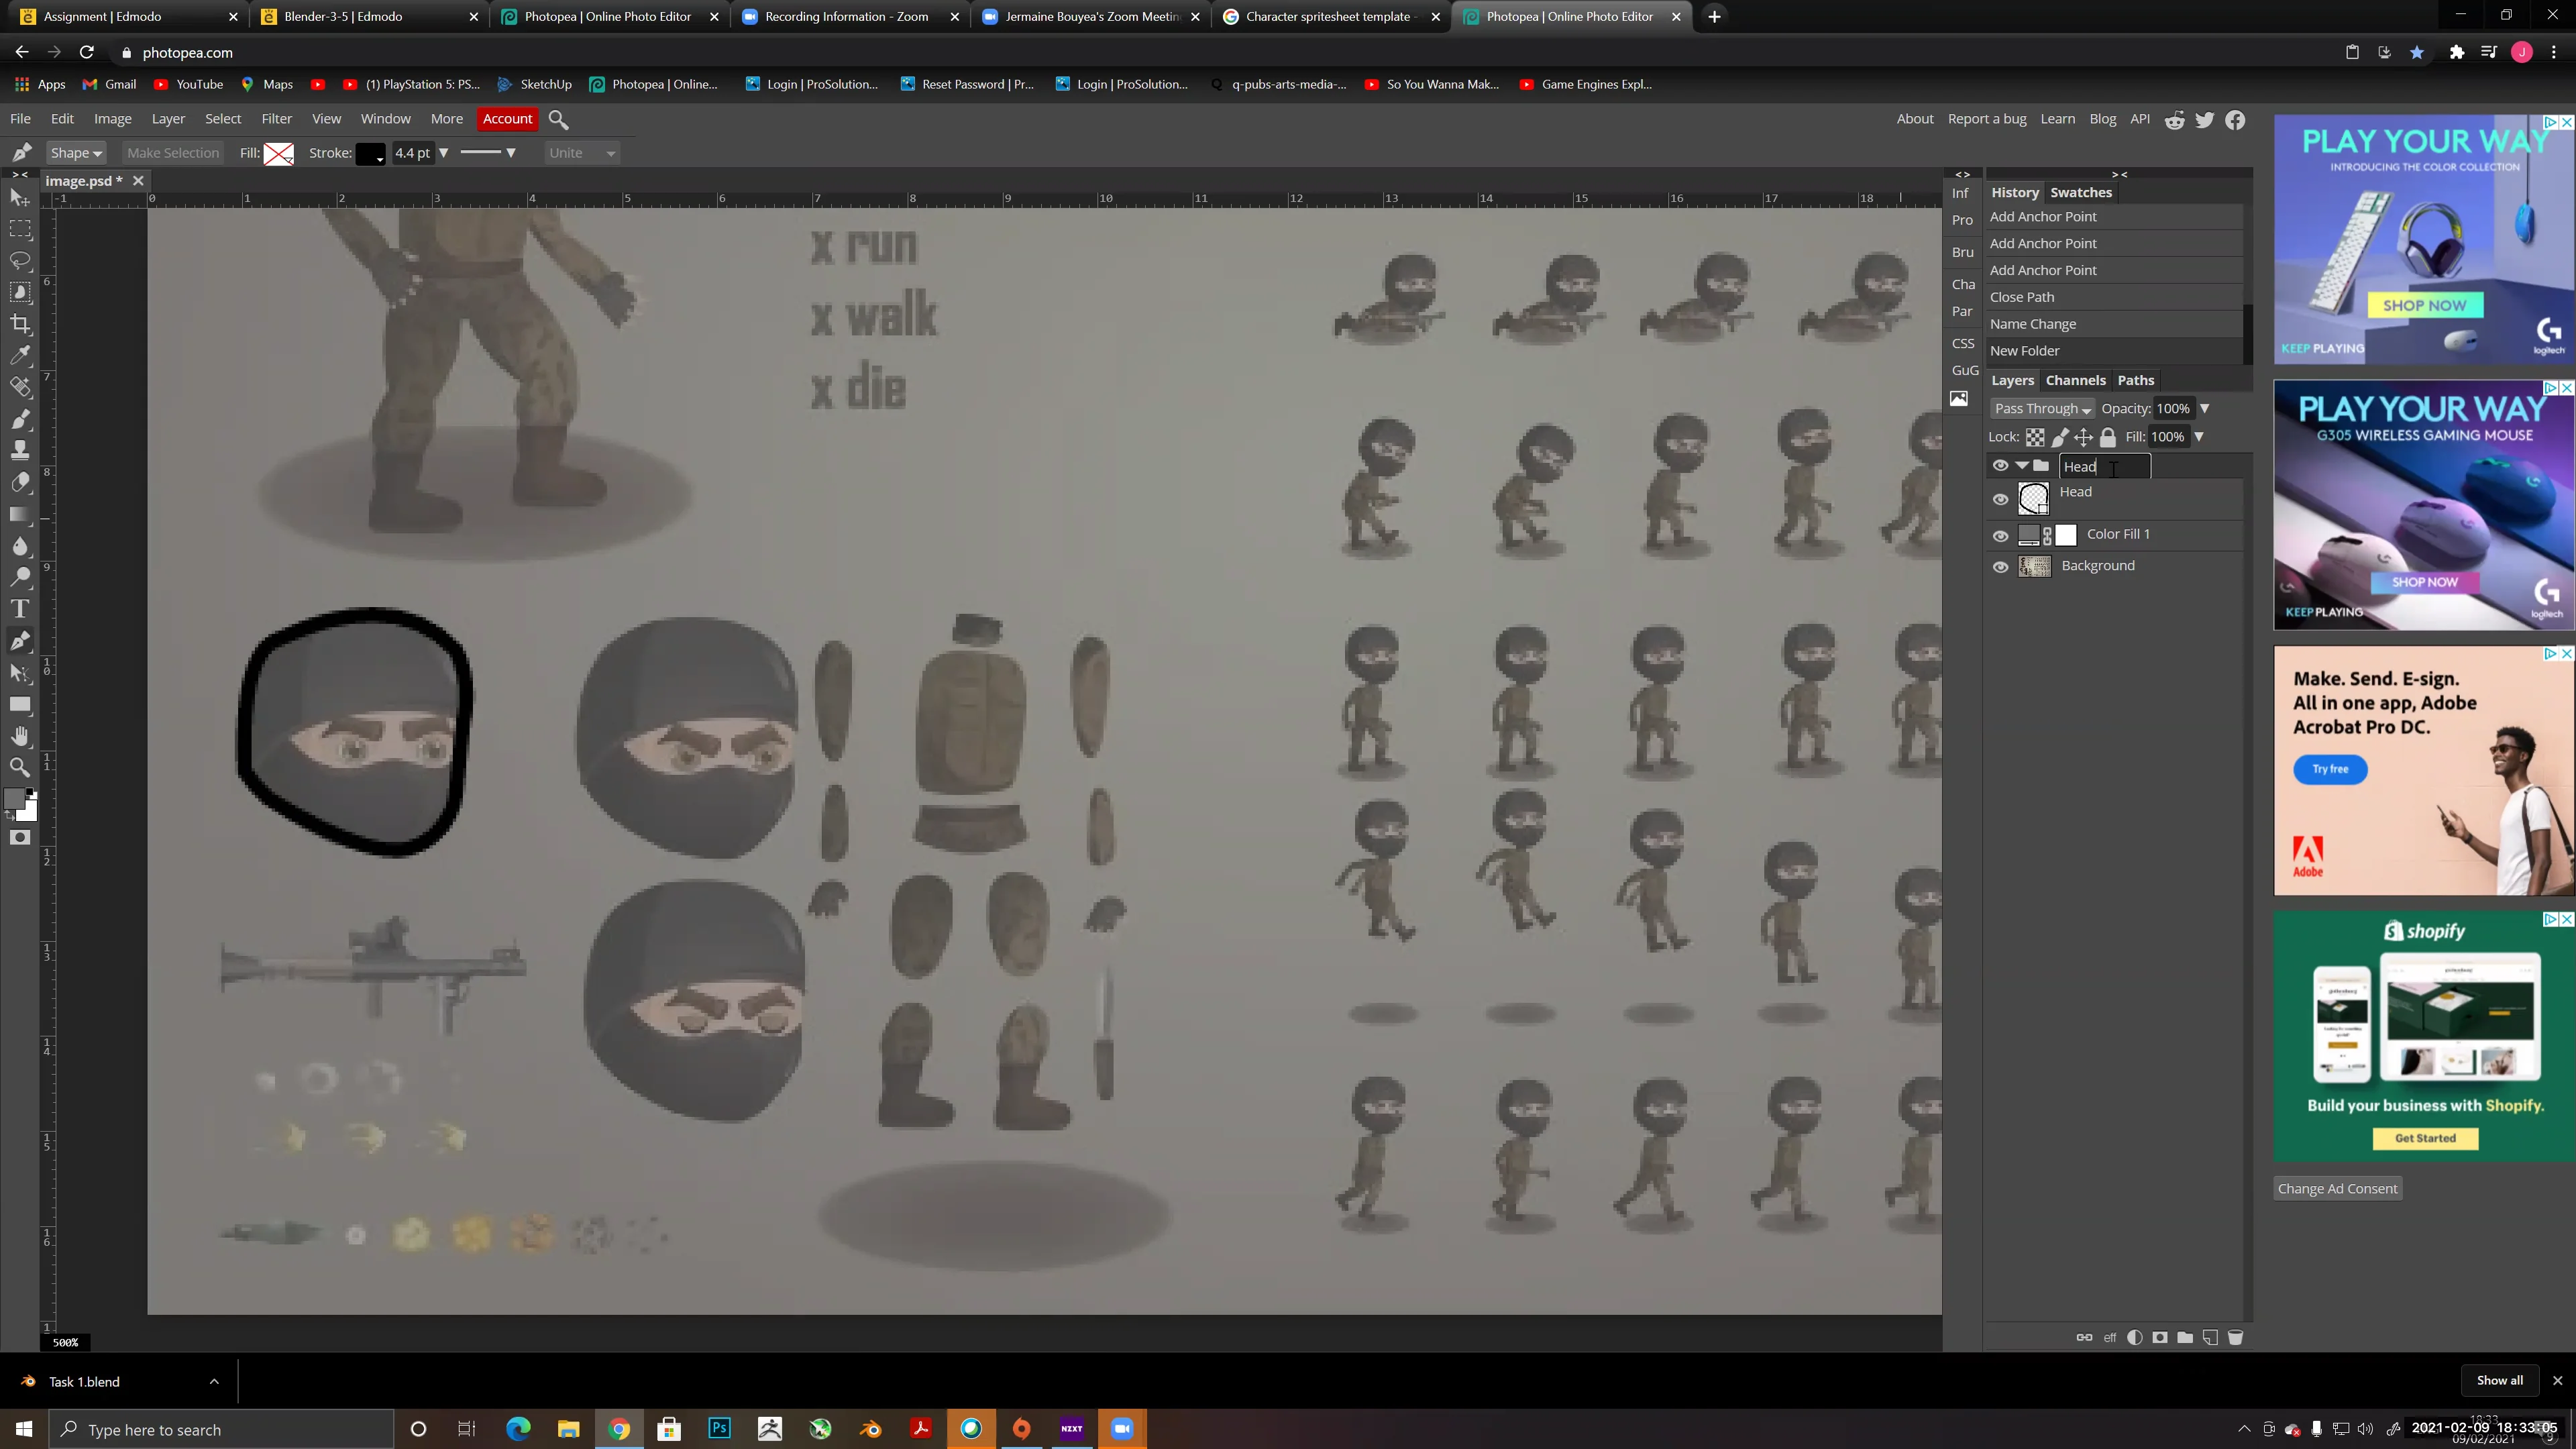Enable lock transparent pixels on the layer
This screenshot has width=2576, height=1449.
point(2036,437)
